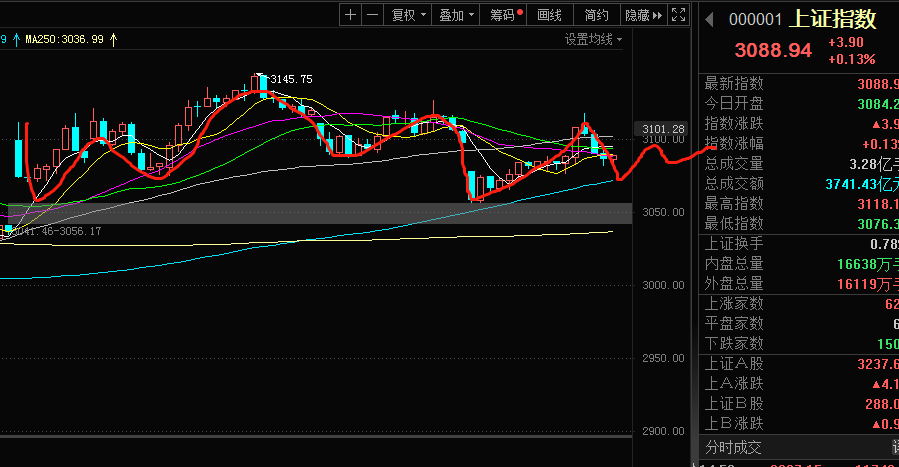899x467 pixels.
Task: Click the 3101.28 price axis label
Action: coord(663,129)
